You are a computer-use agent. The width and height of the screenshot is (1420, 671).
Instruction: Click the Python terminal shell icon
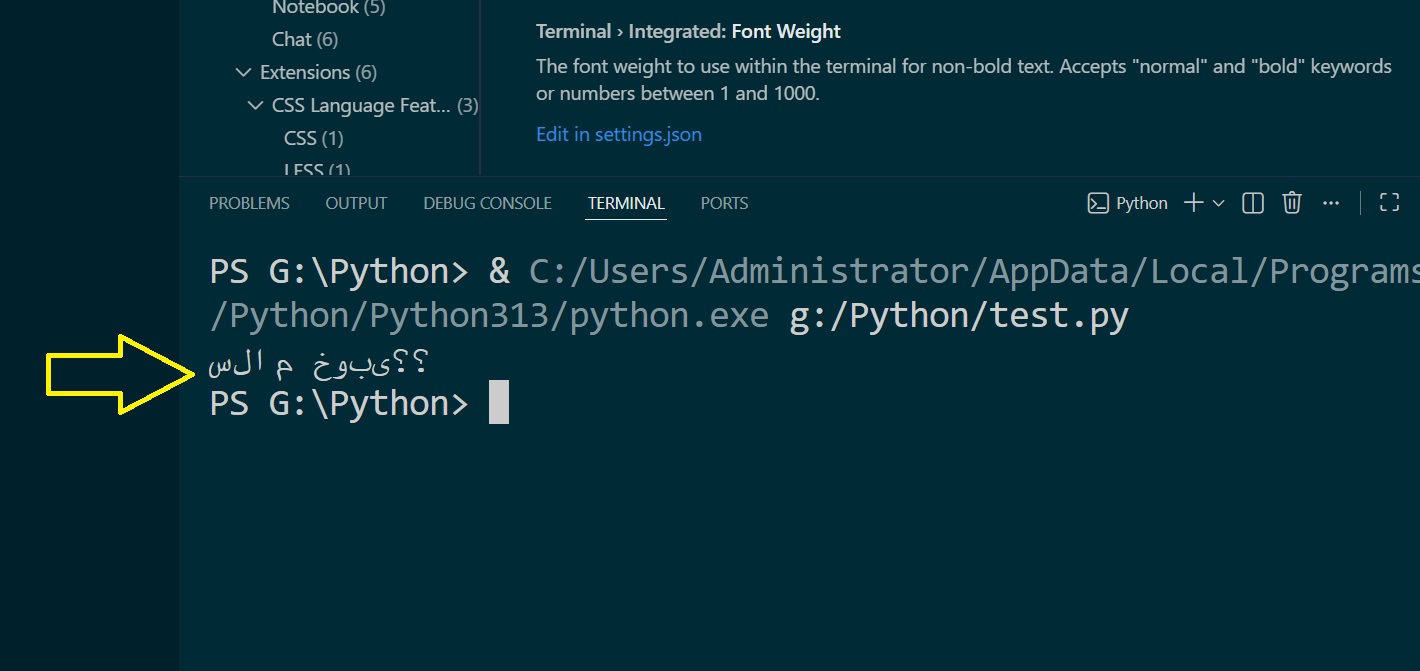point(1098,203)
